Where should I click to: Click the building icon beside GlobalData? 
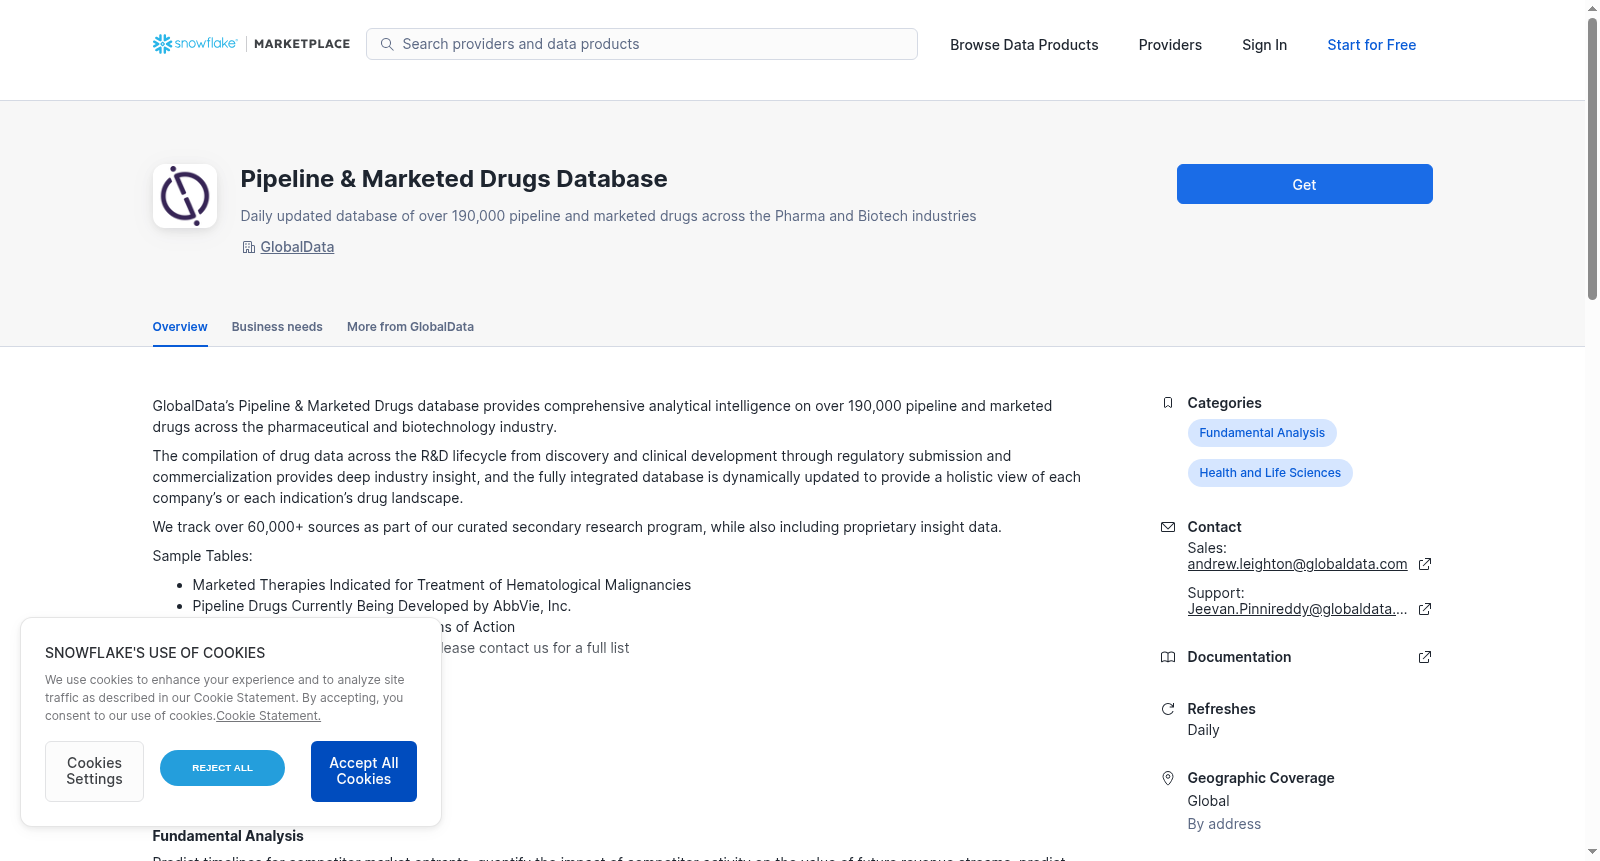249,247
